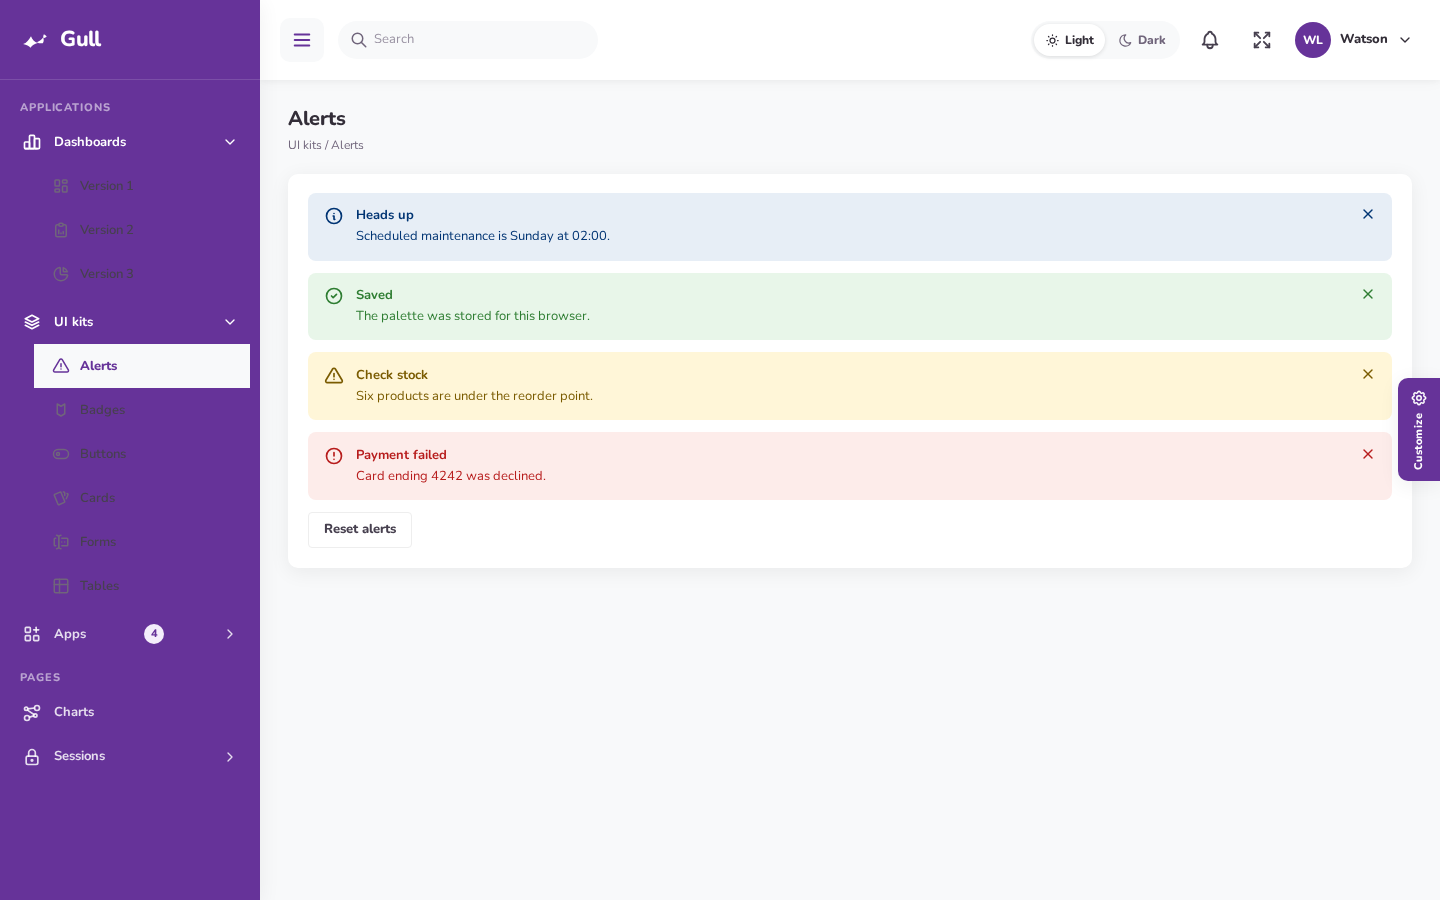Open Version 3 dashboard
1440x900 pixels.
(142, 274)
